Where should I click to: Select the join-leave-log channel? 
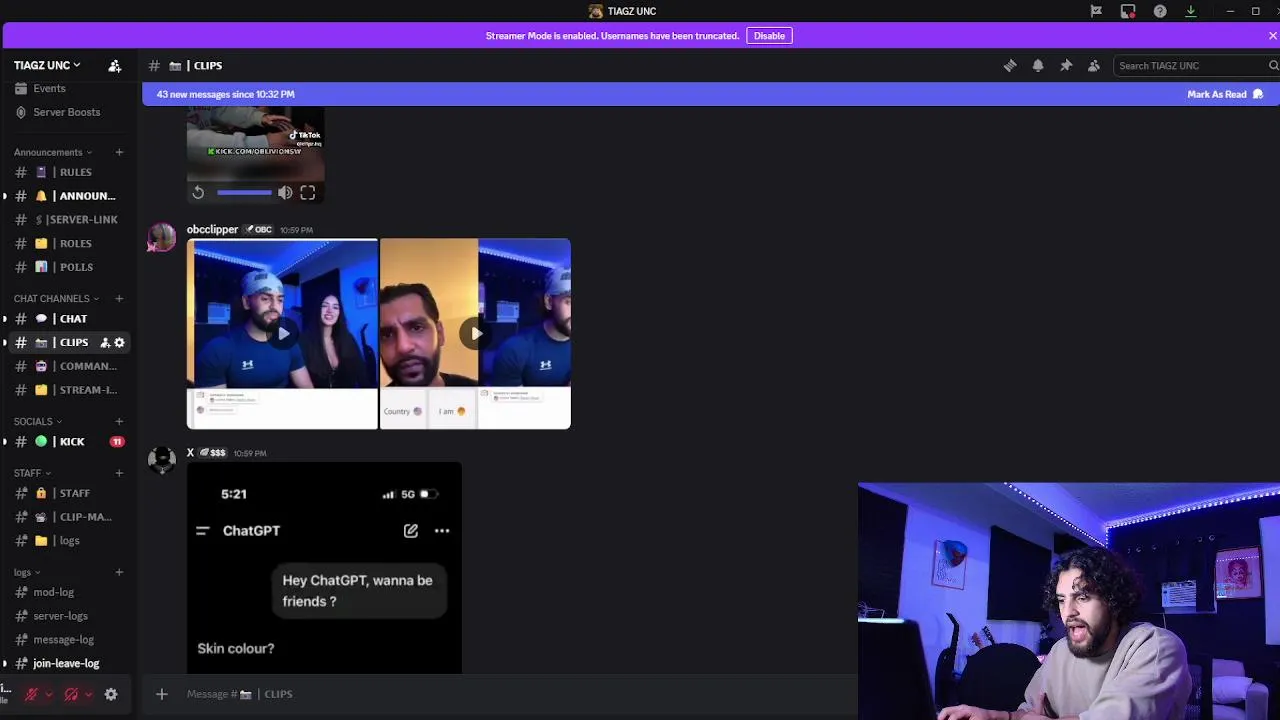click(x=68, y=663)
